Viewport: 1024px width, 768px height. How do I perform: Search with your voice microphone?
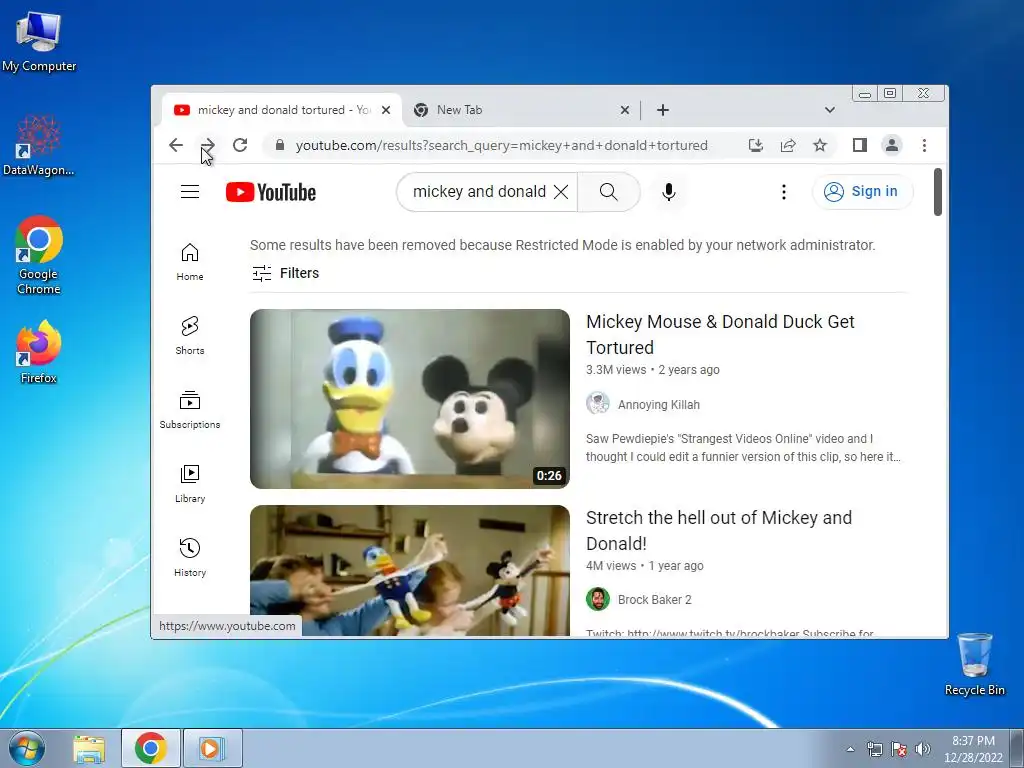[x=669, y=191]
